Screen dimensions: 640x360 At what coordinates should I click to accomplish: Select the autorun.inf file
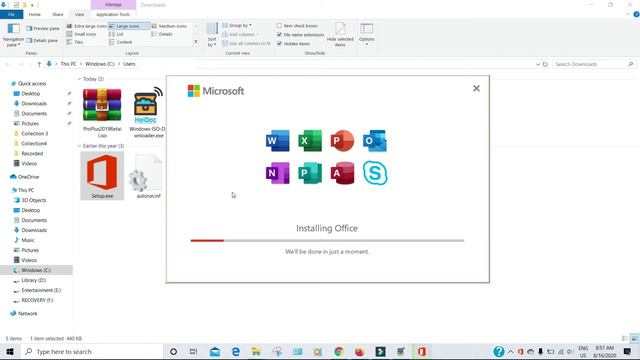(148, 177)
